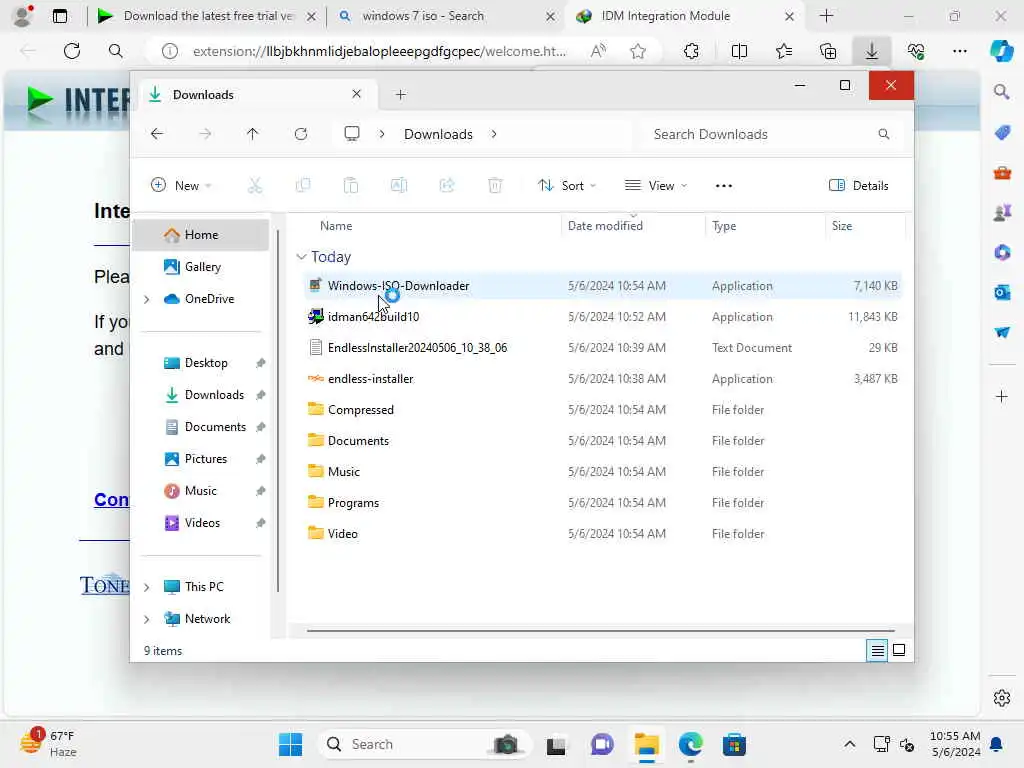Open Outlook icon in Edge sidebar
The width and height of the screenshot is (1024, 768).
tap(1002, 293)
